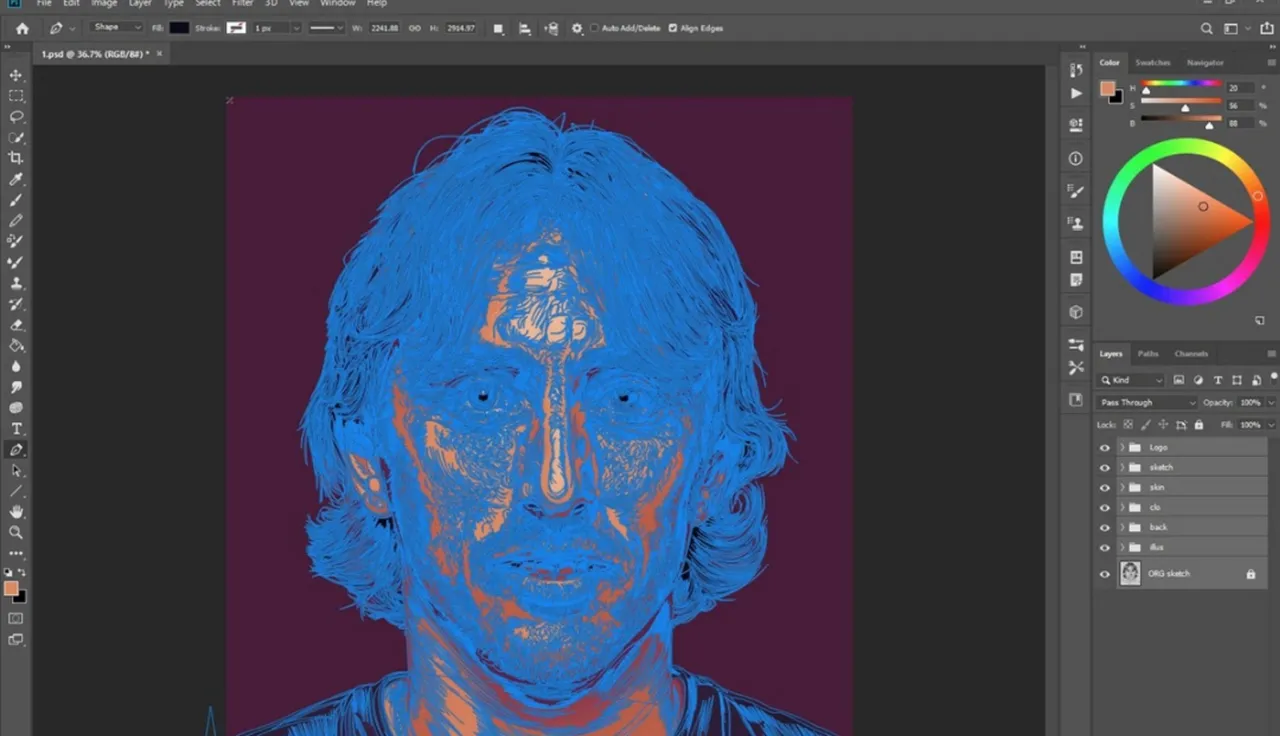
Task: Open the Opacity value dropdown arrow
Action: (1269, 402)
